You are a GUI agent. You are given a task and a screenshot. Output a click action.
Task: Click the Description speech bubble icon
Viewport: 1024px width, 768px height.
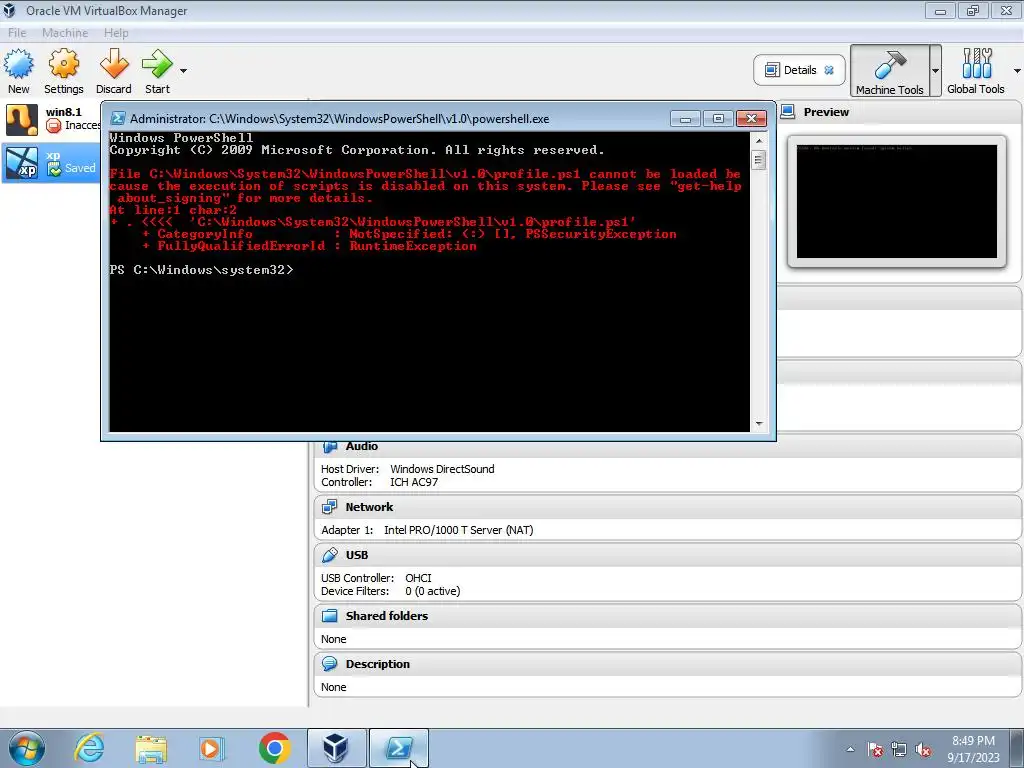(x=330, y=664)
